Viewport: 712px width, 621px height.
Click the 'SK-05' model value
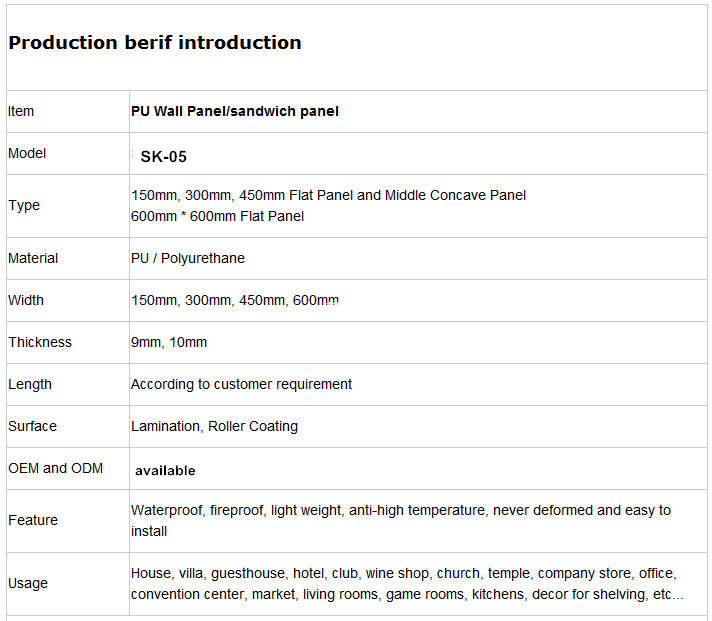point(163,157)
